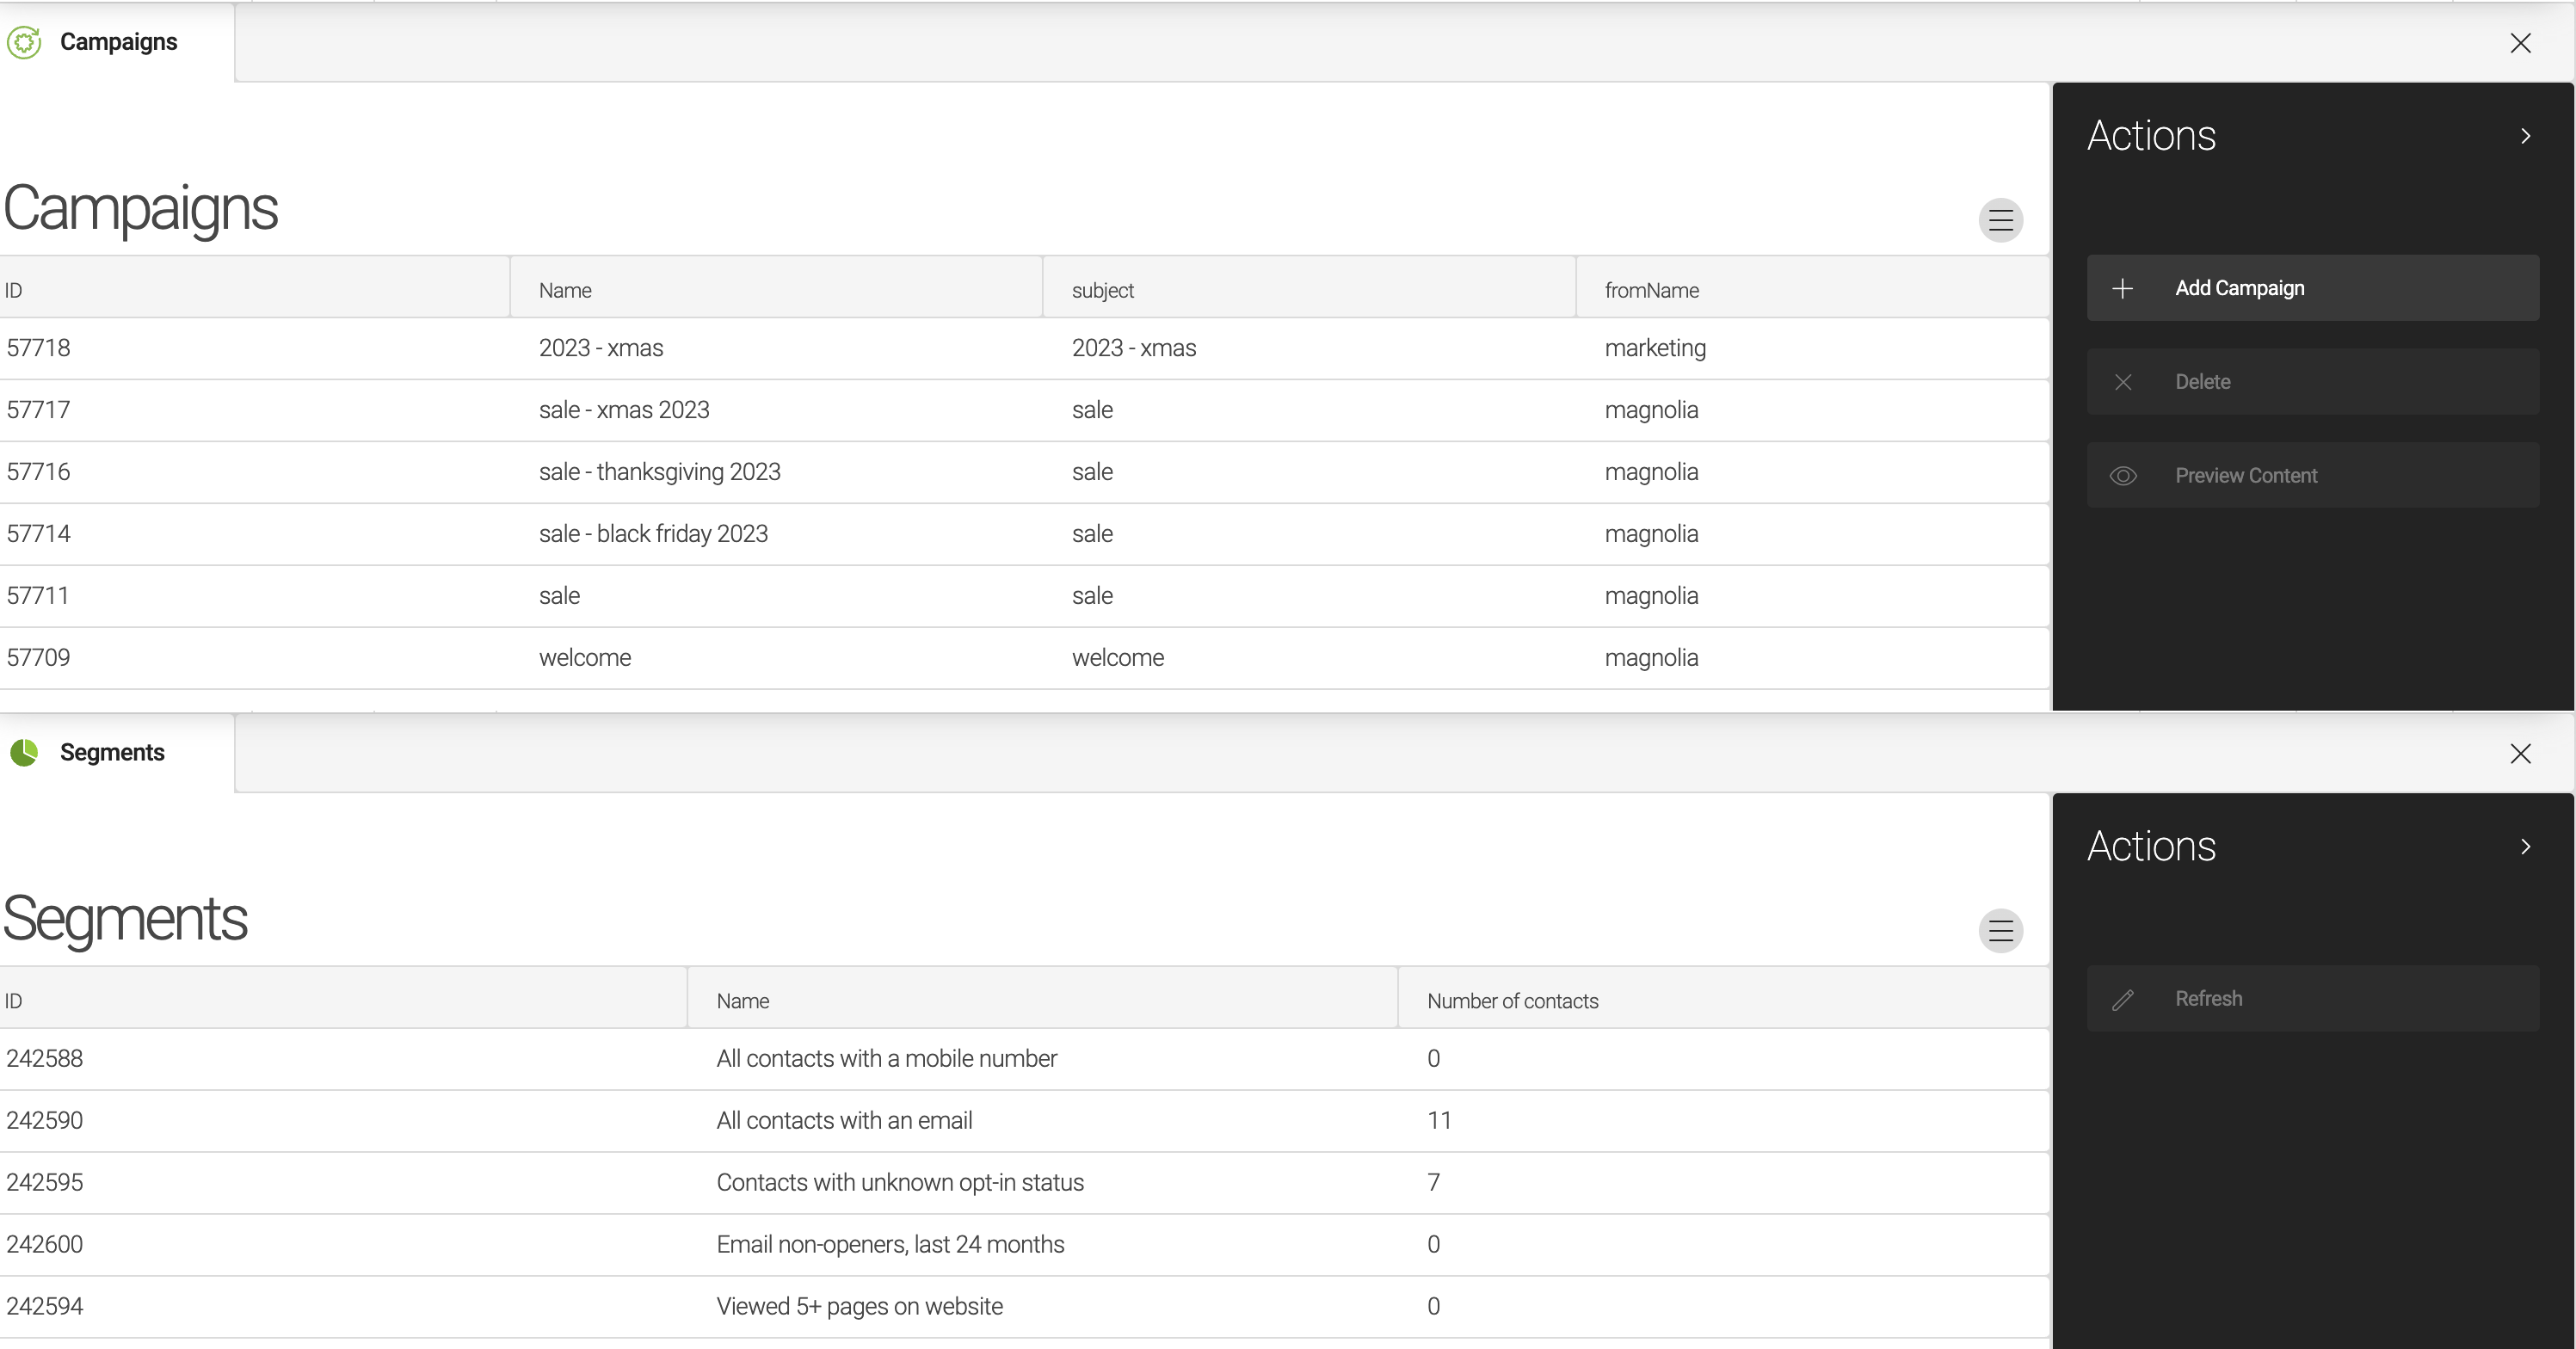Click the plus icon for Add Campaign

(x=2122, y=288)
